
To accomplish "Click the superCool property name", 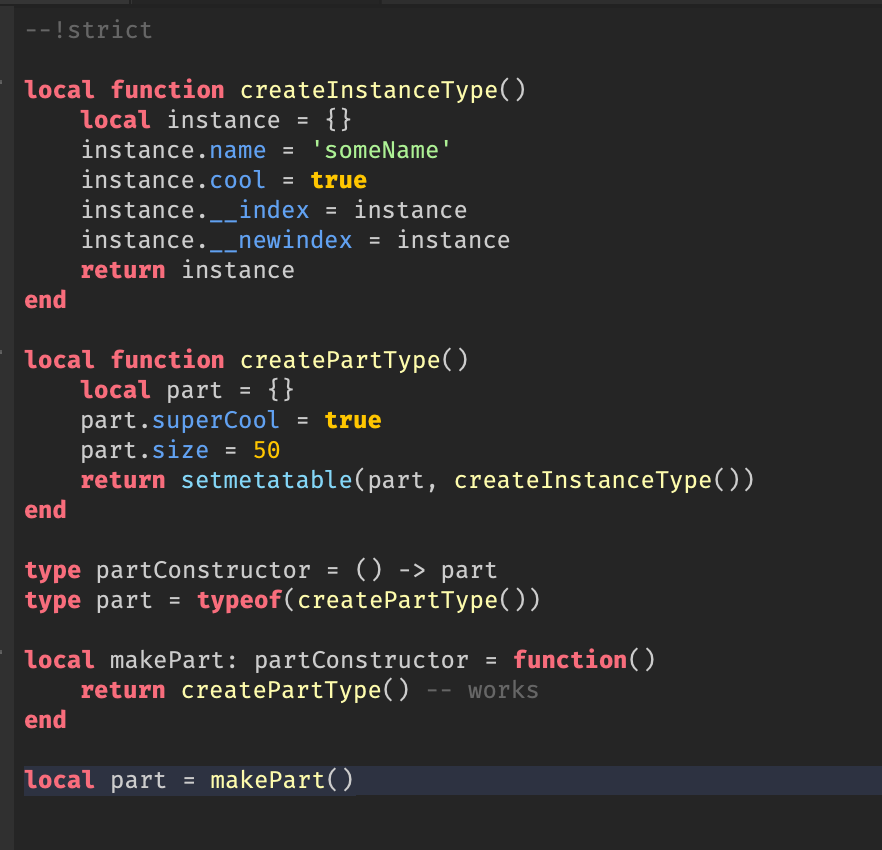I will click(x=216, y=420).
